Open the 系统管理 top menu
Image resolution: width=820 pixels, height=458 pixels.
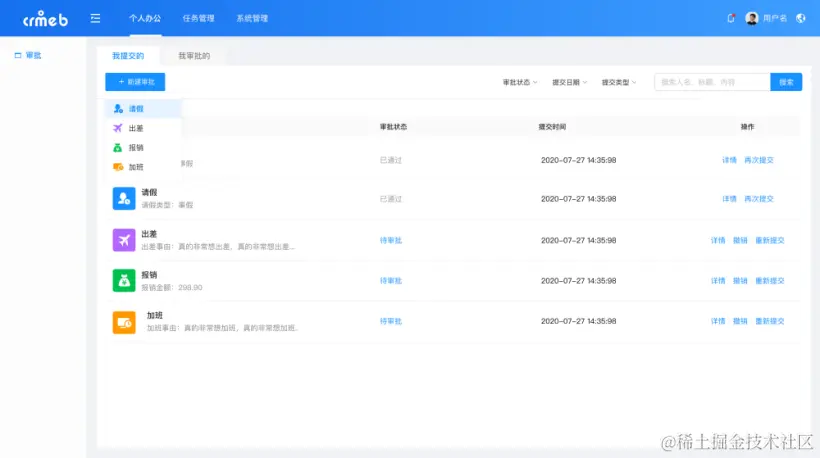point(252,18)
